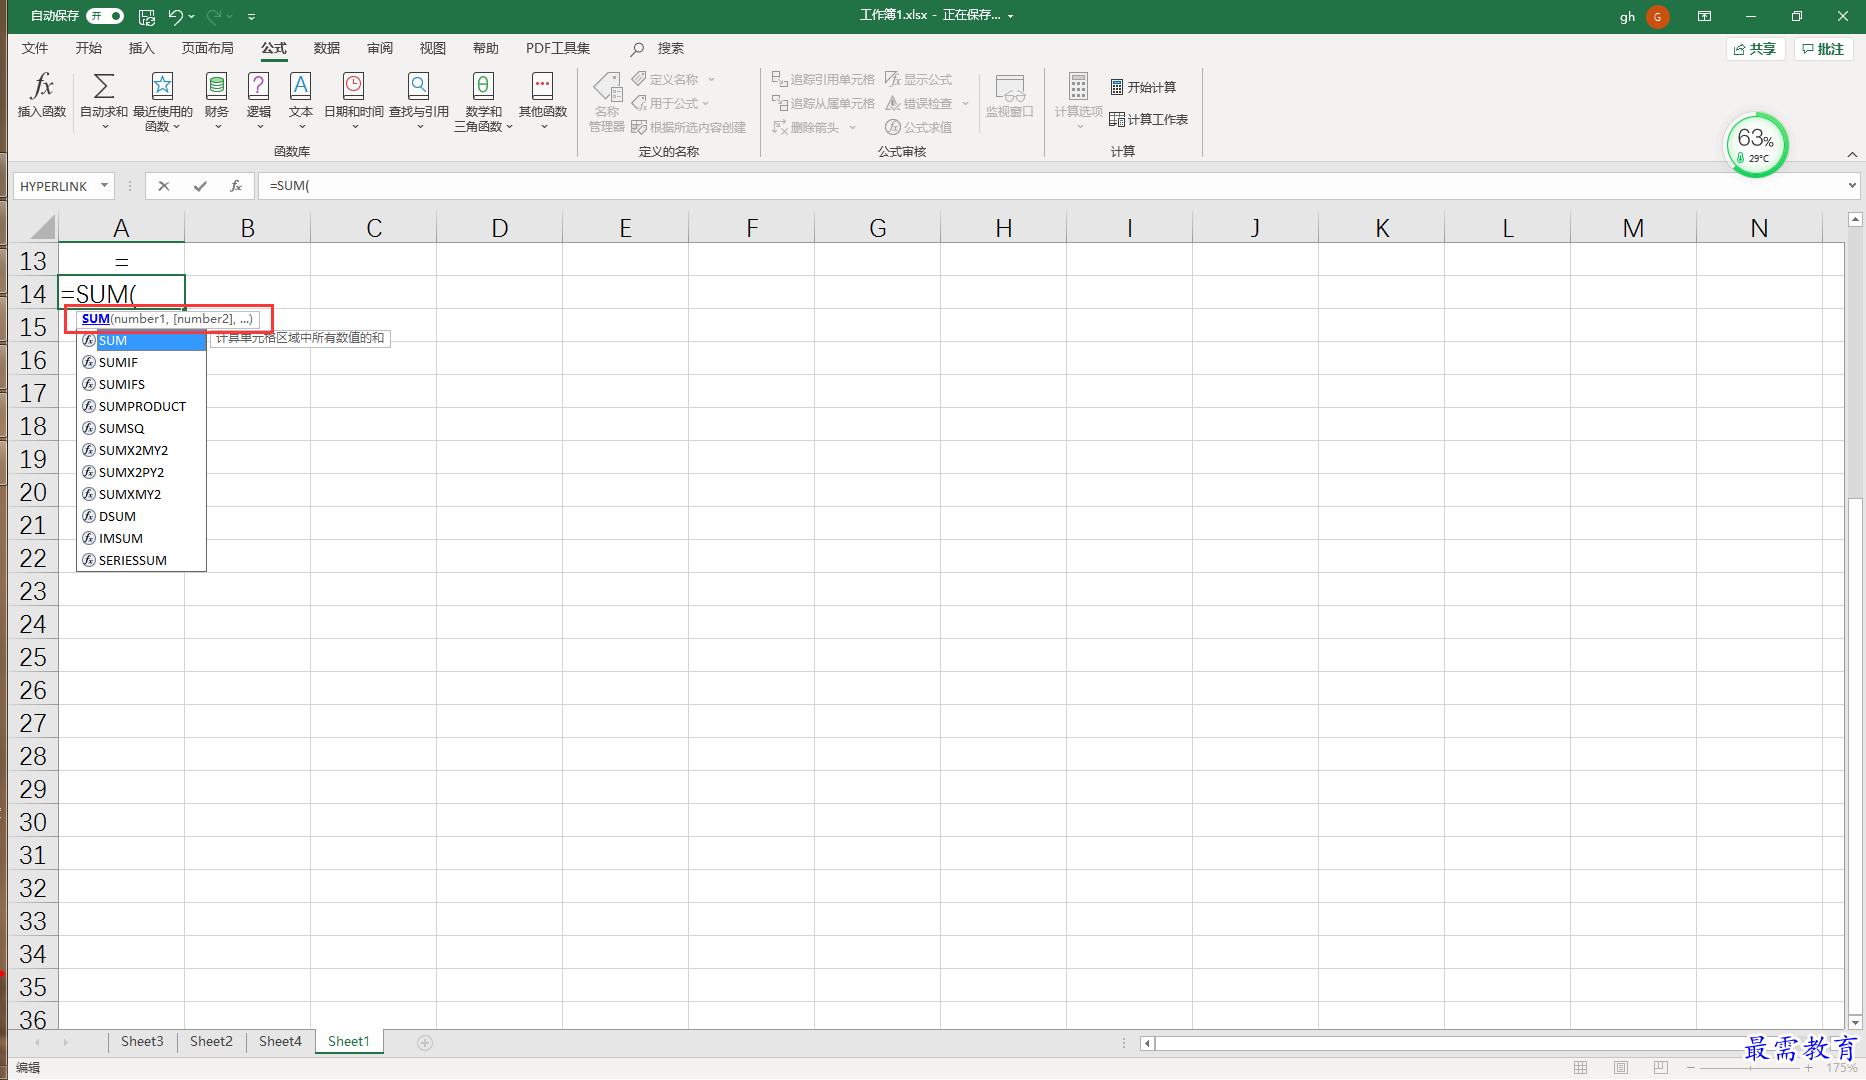Click the Calculate Now button
1866x1080 pixels.
tap(1143, 87)
